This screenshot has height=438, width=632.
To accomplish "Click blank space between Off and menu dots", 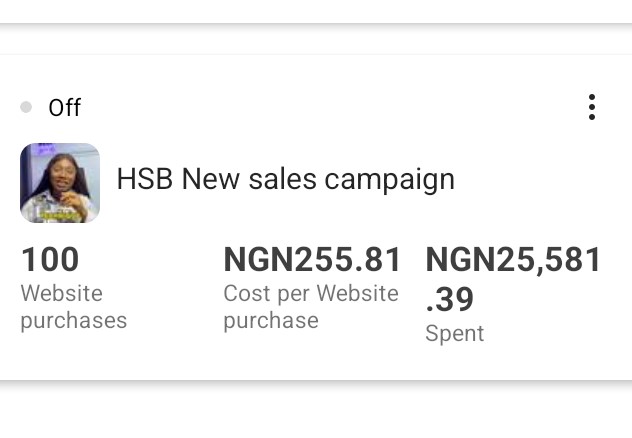I will coord(320,107).
